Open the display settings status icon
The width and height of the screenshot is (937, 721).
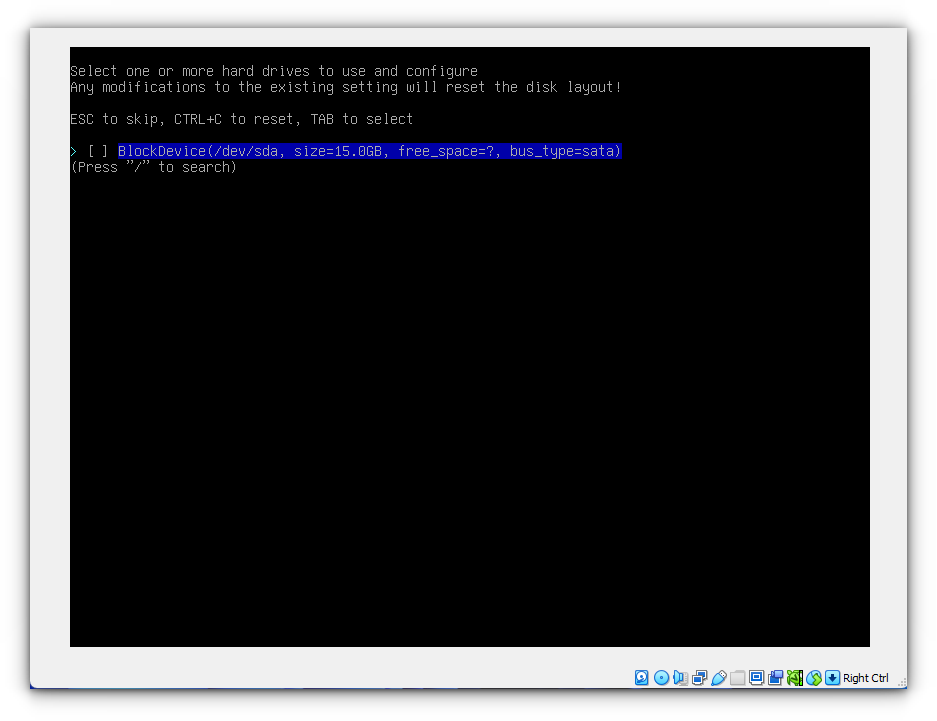[757, 677]
